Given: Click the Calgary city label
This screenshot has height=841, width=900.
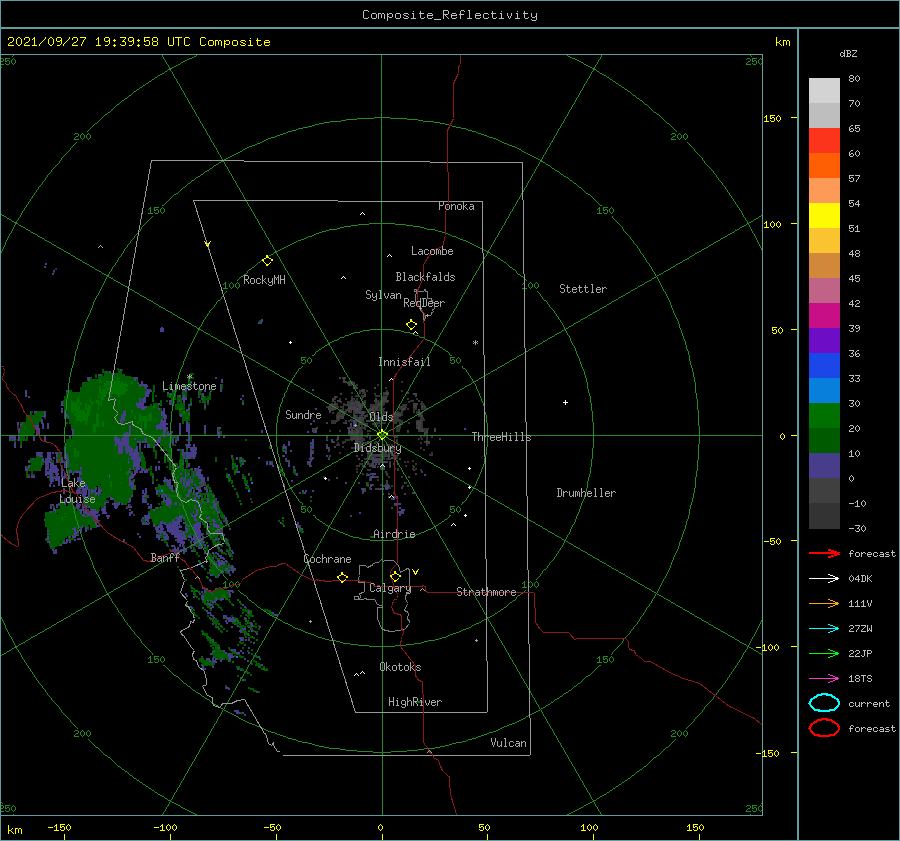Looking at the screenshot, I should 390,588.
